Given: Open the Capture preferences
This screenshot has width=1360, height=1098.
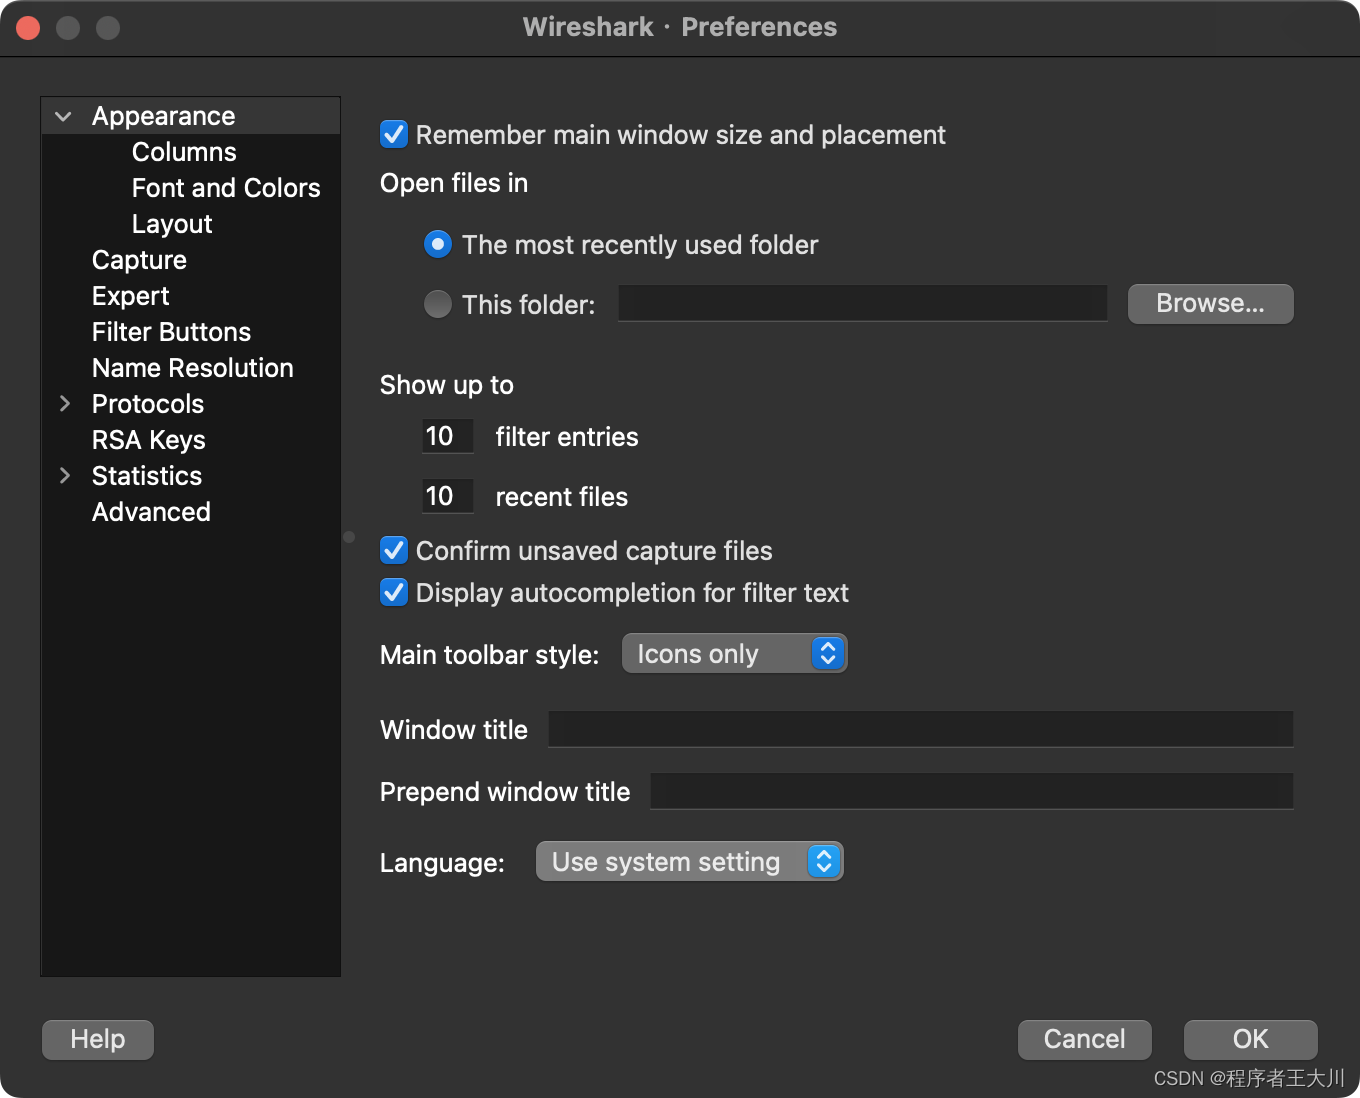Looking at the screenshot, I should pos(139,260).
